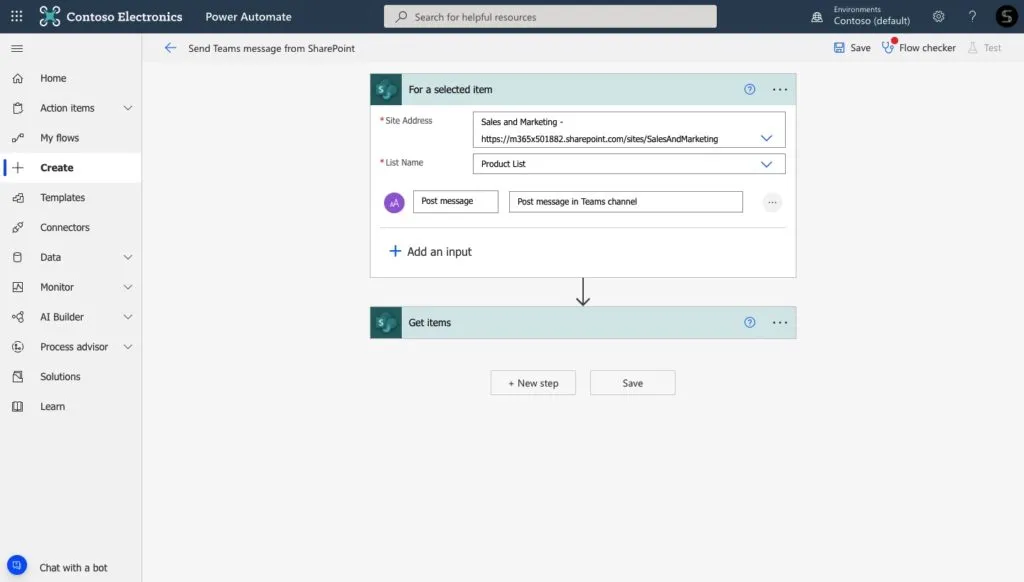Open ellipsis menu of Get items
The width and height of the screenshot is (1024, 582).
pyautogui.click(x=780, y=323)
